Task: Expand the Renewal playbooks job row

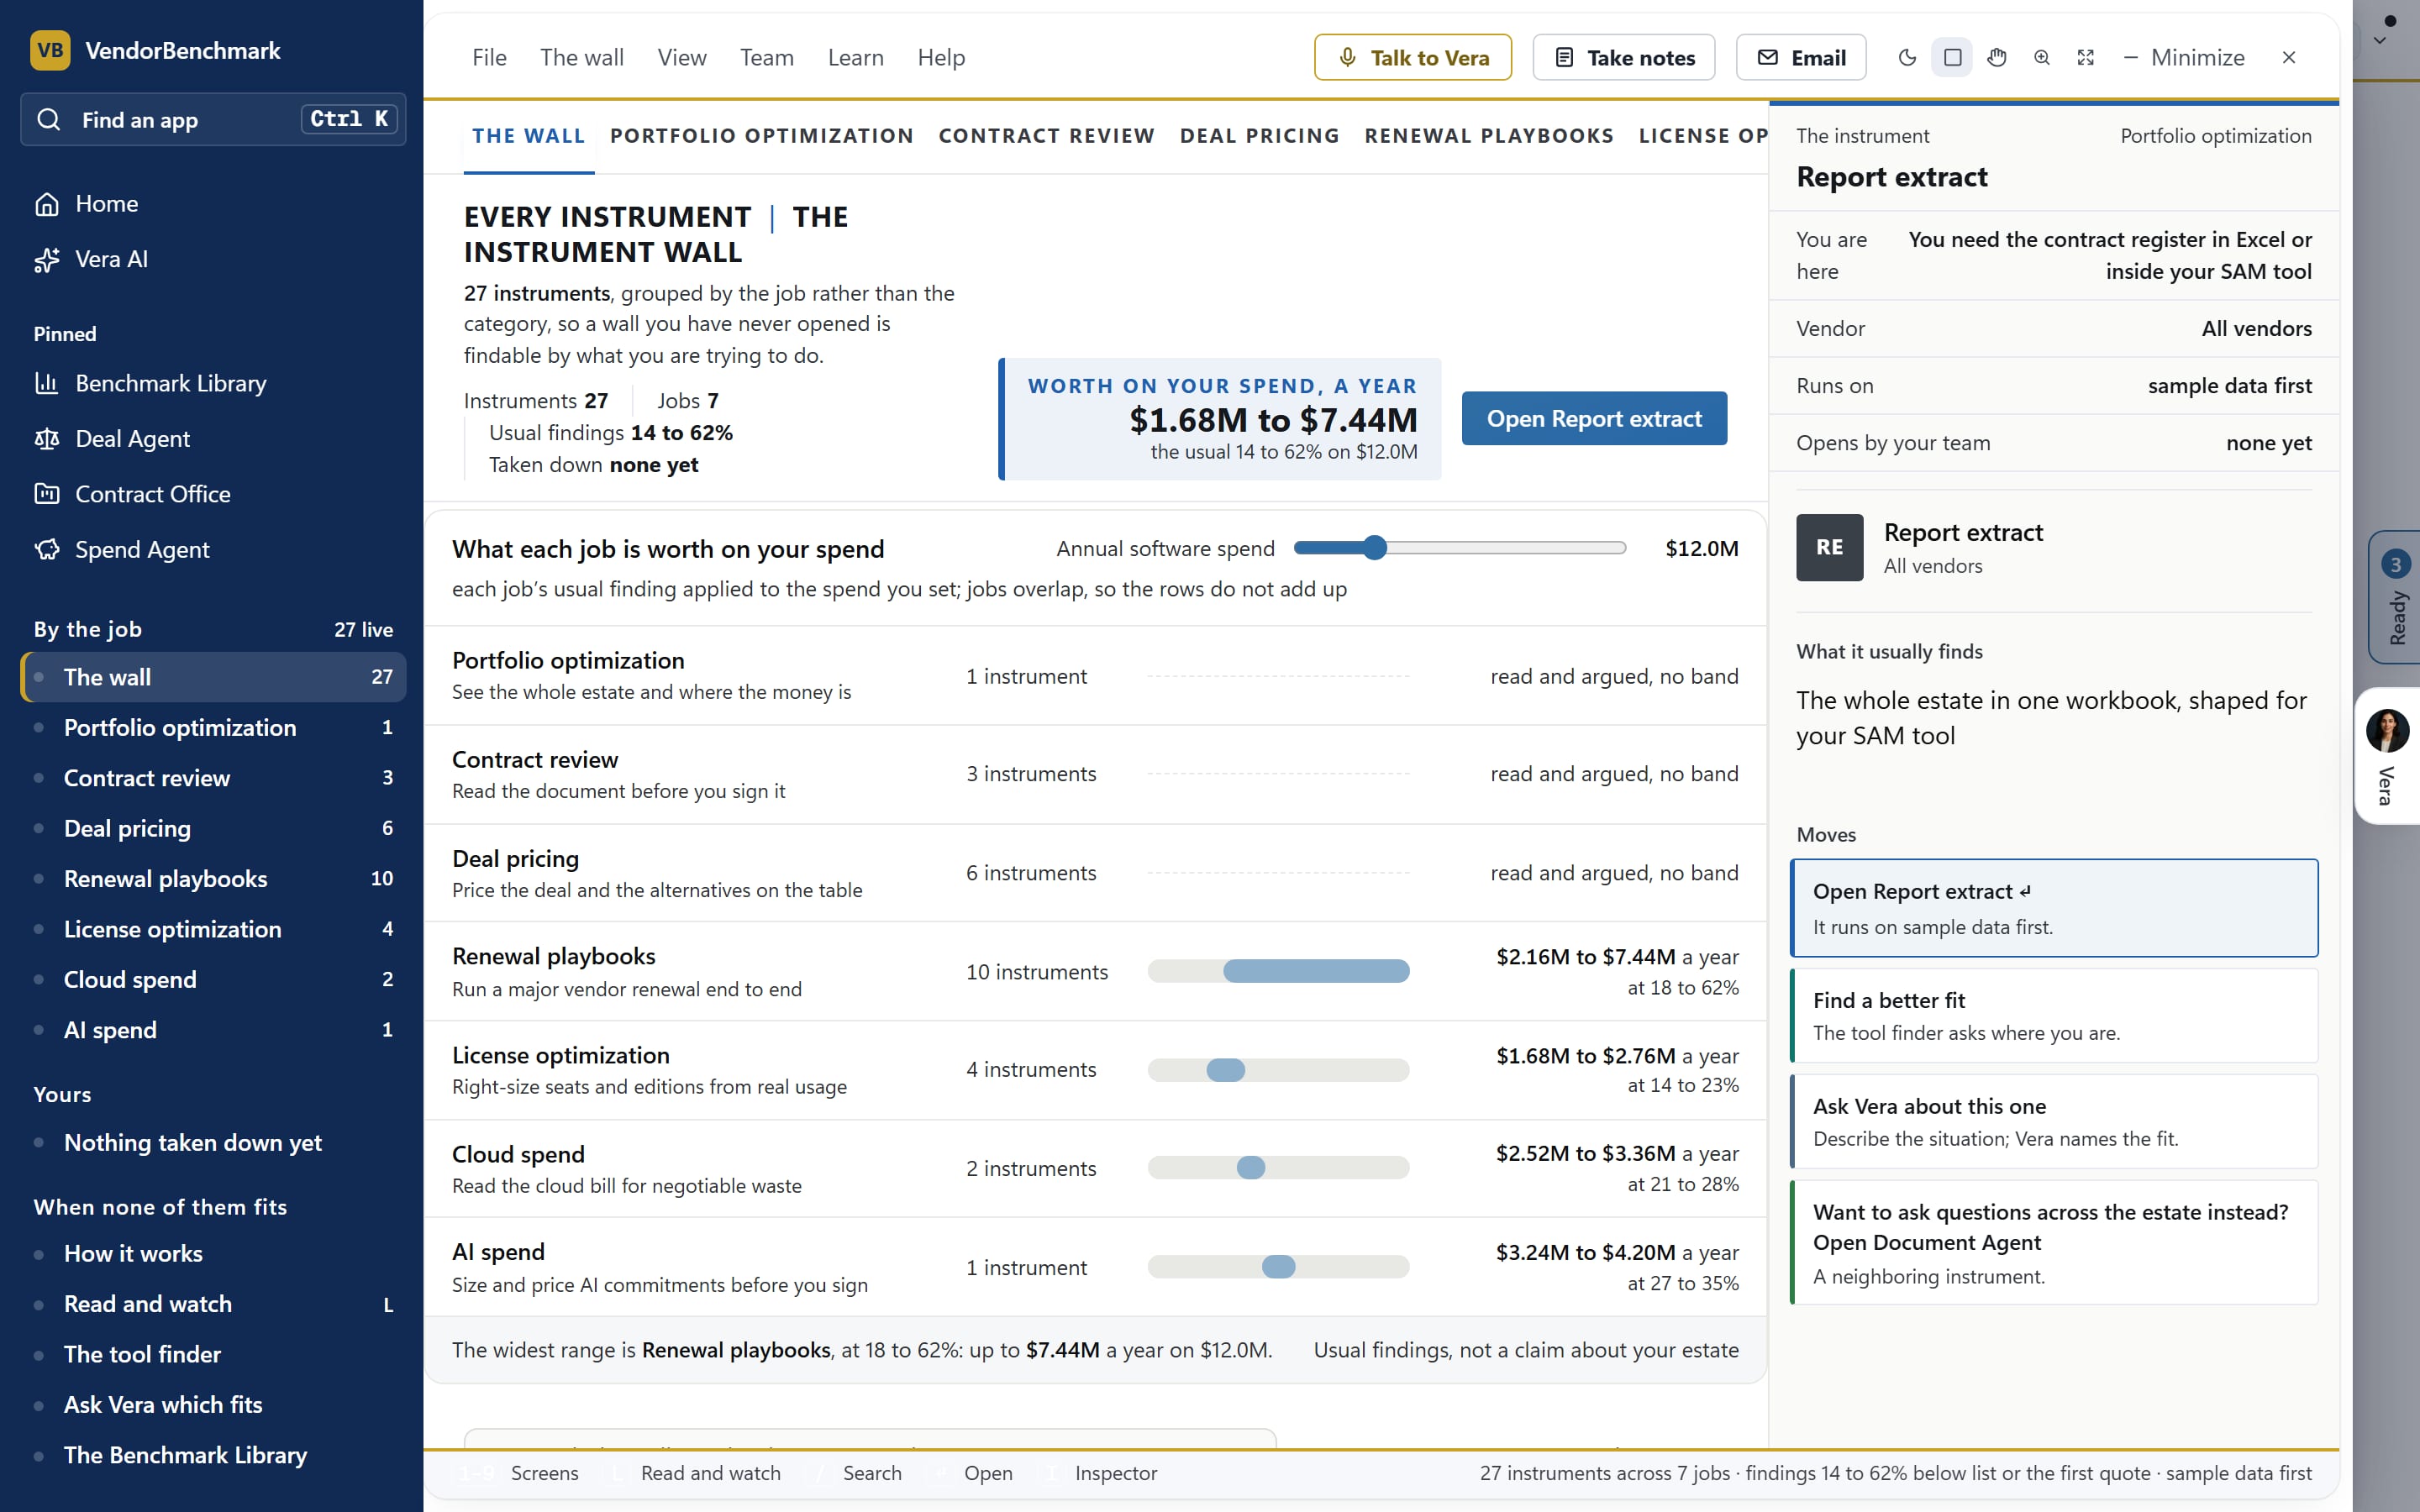Action: 1095,971
